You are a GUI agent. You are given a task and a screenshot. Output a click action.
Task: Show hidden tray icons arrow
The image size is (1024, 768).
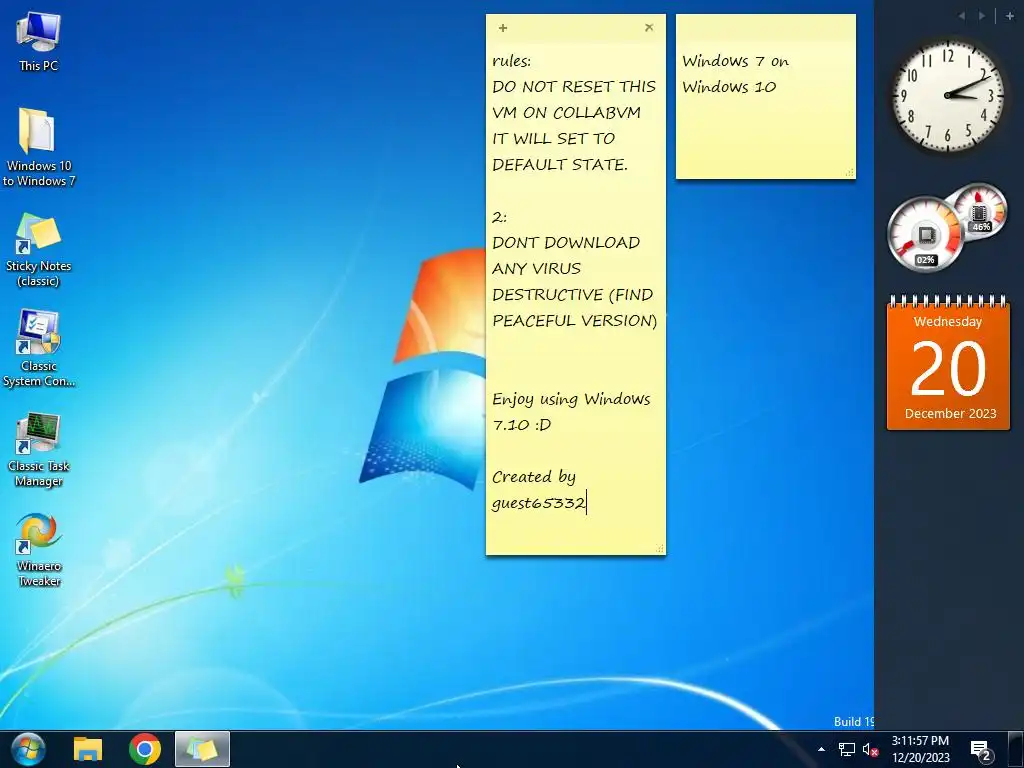(x=822, y=750)
